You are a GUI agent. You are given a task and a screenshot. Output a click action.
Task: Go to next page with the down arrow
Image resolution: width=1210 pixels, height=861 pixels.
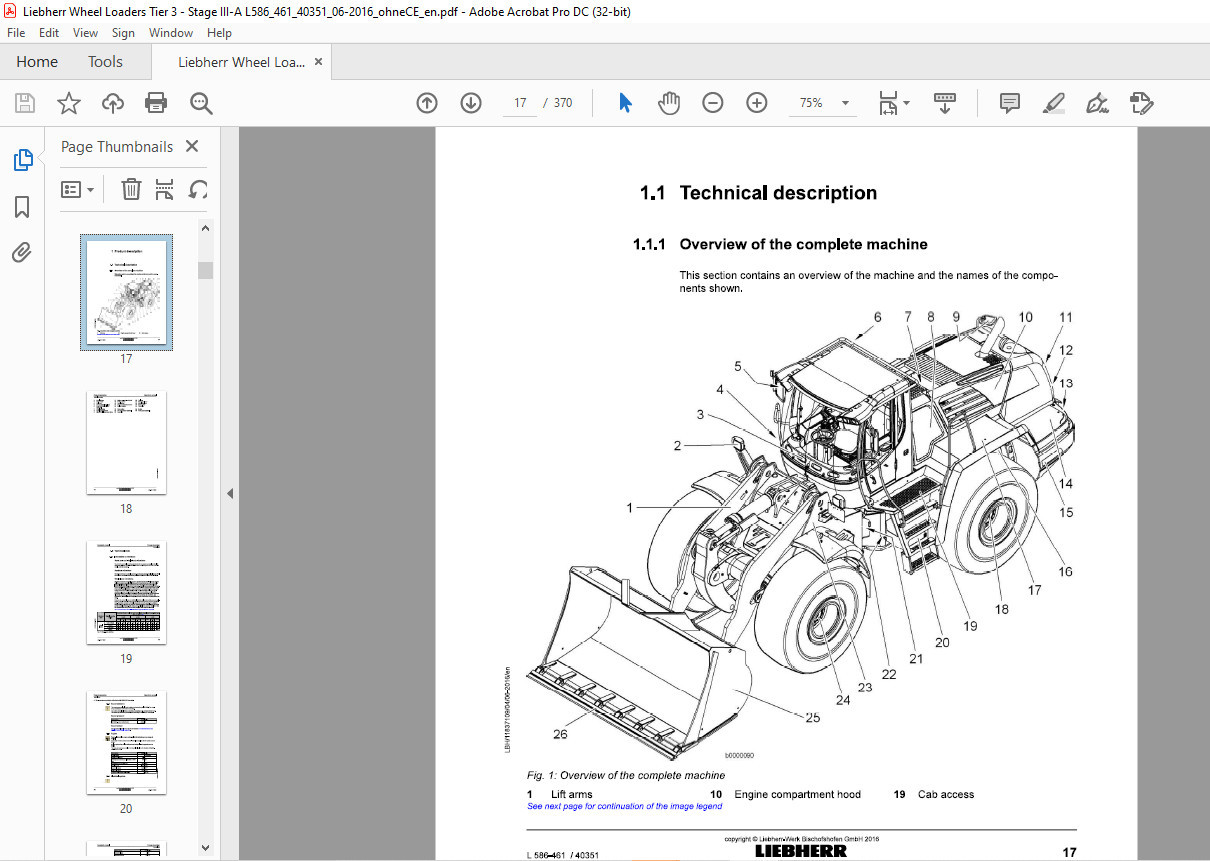471,103
